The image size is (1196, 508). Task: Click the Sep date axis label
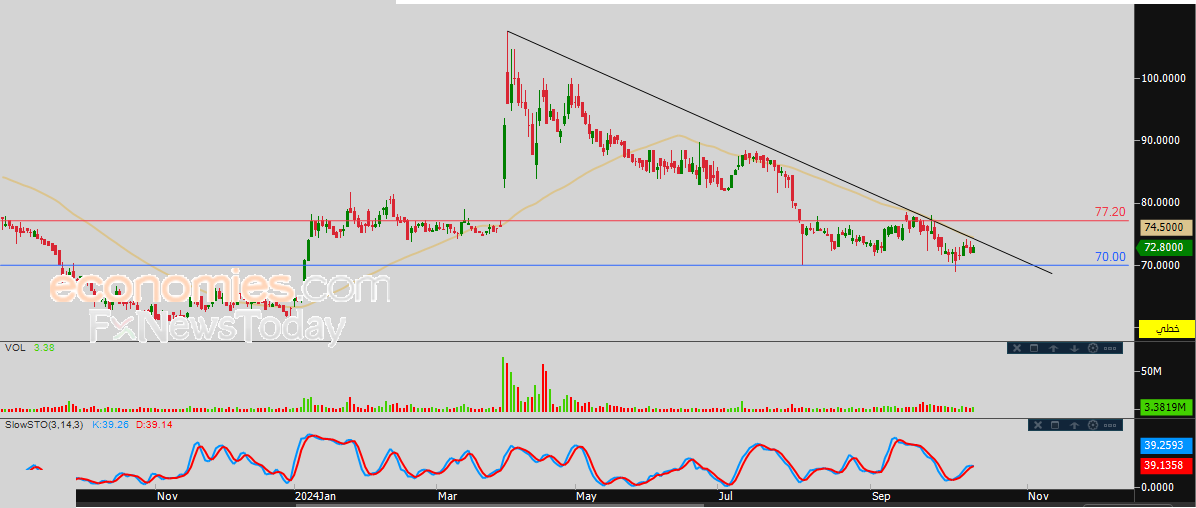pos(881,497)
